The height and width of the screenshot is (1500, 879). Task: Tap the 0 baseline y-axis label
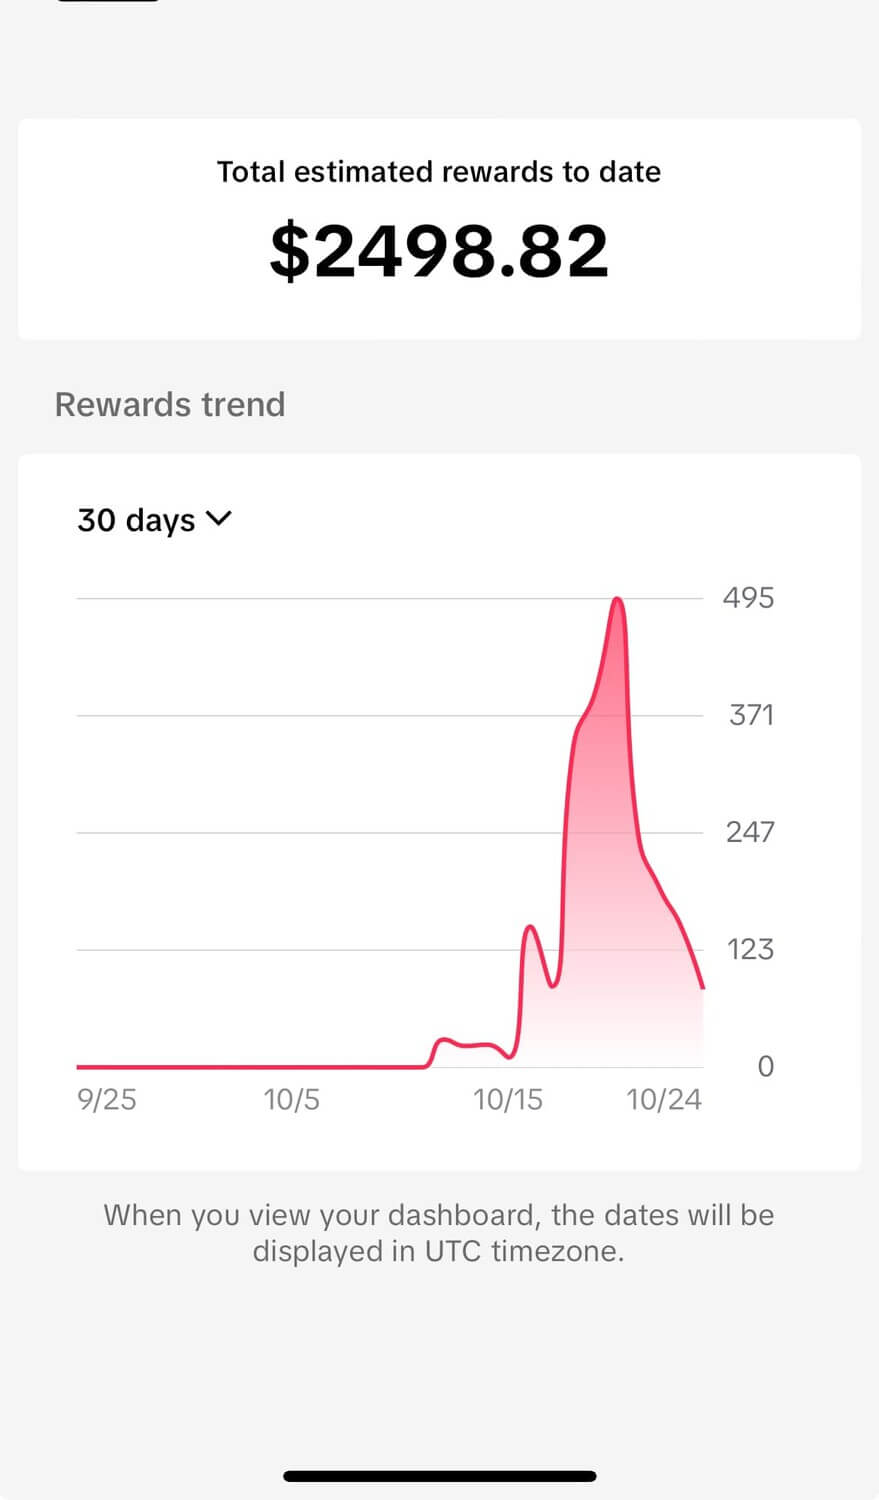(765, 1067)
